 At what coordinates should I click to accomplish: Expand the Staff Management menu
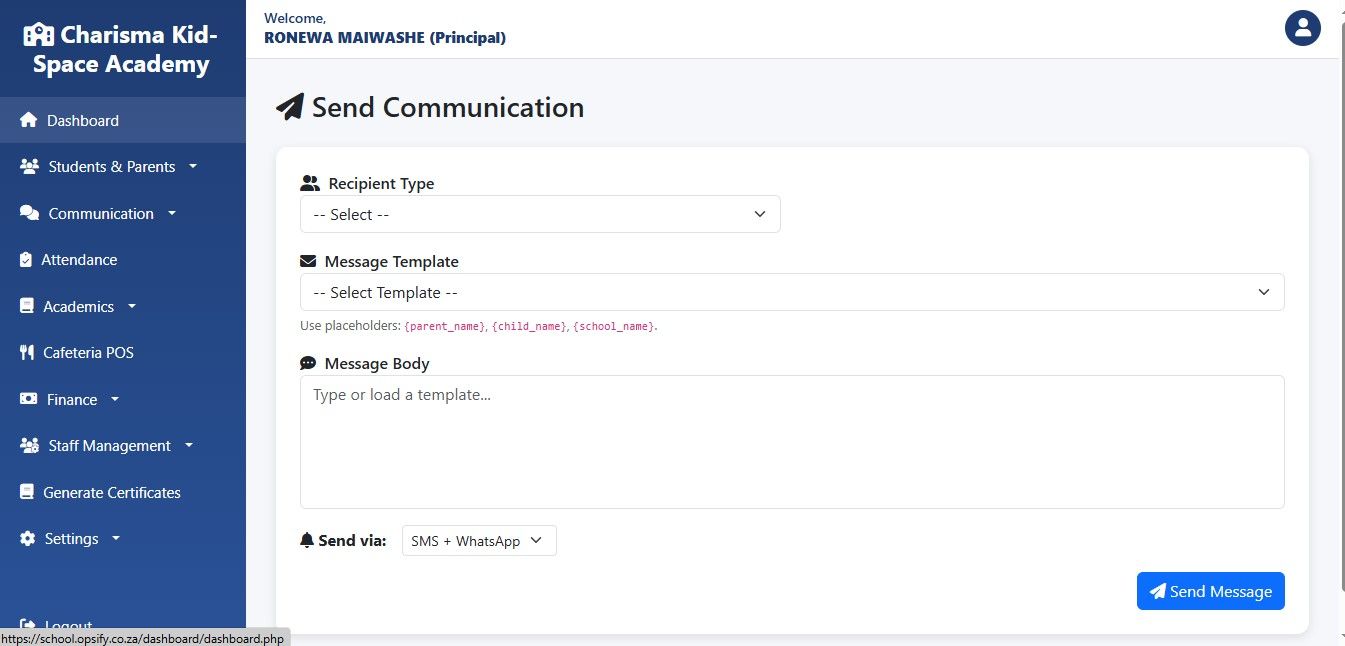click(120, 446)
